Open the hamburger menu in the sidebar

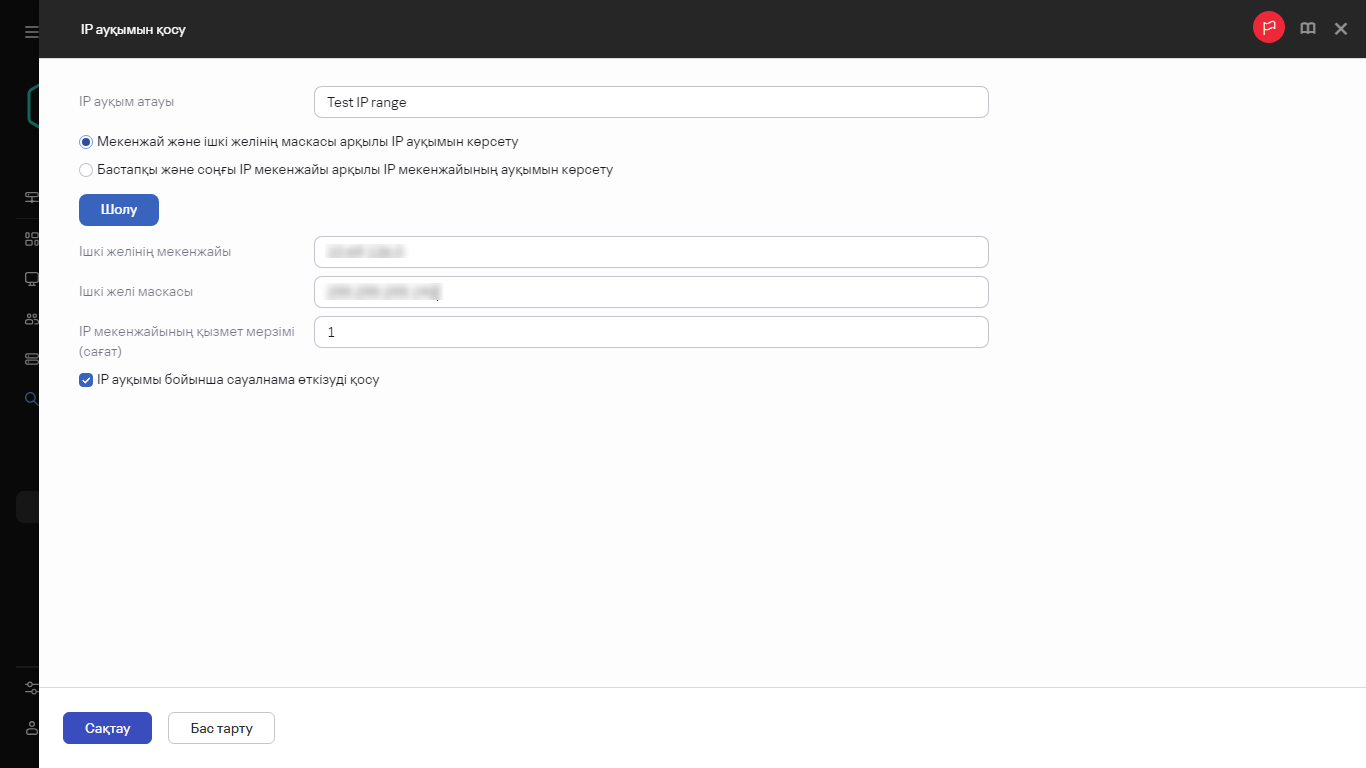click(x=31, y=32)
